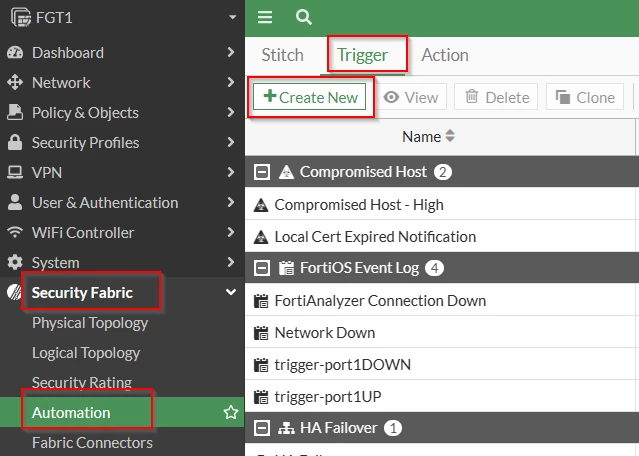Screen dimensions: 639x456
Task: Open Physical Topology page
Action: 90,323
